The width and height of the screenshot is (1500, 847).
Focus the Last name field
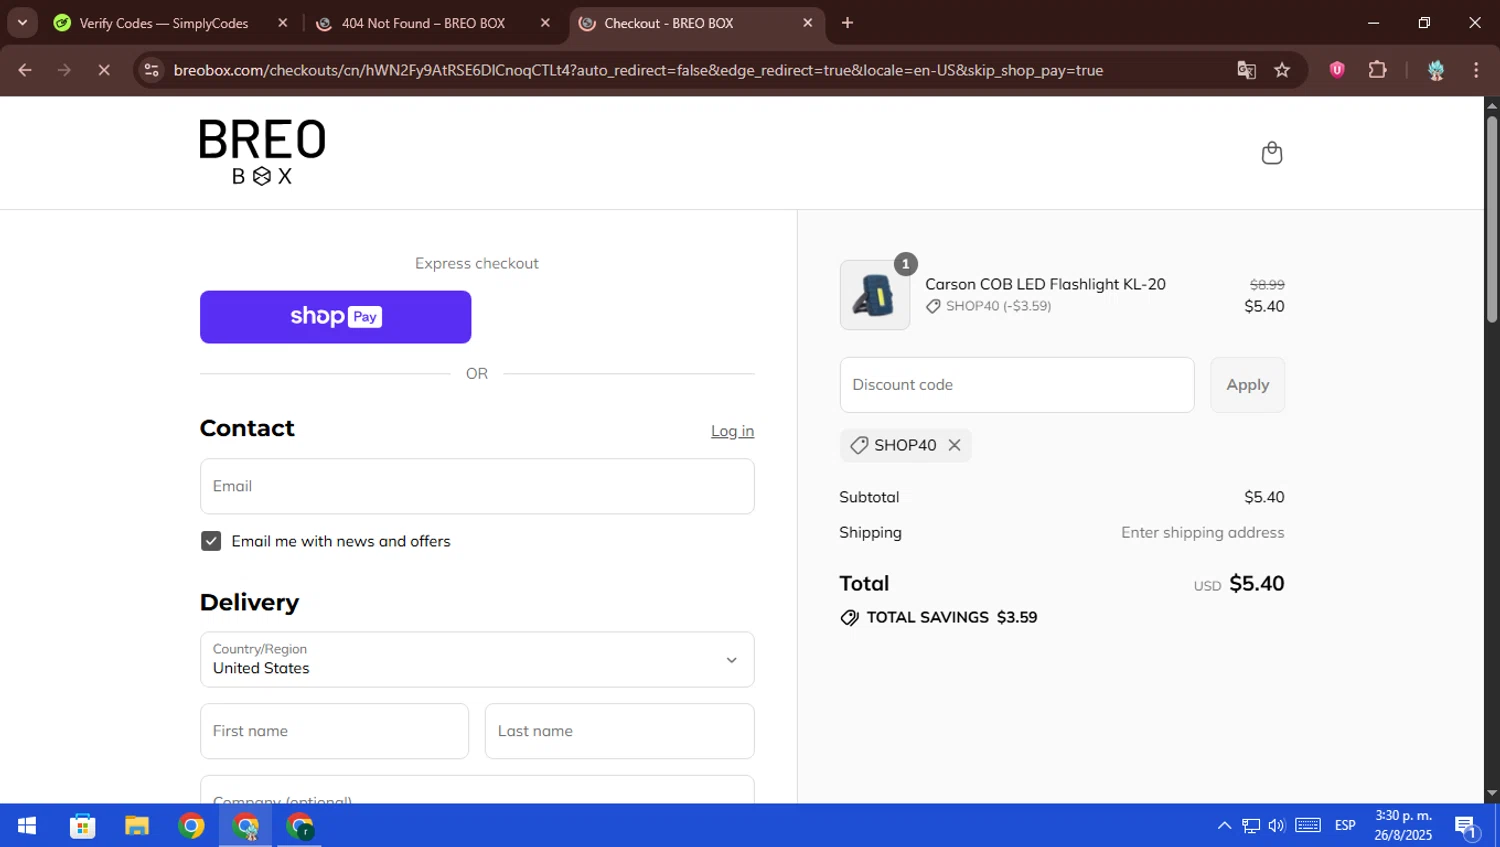619,731
